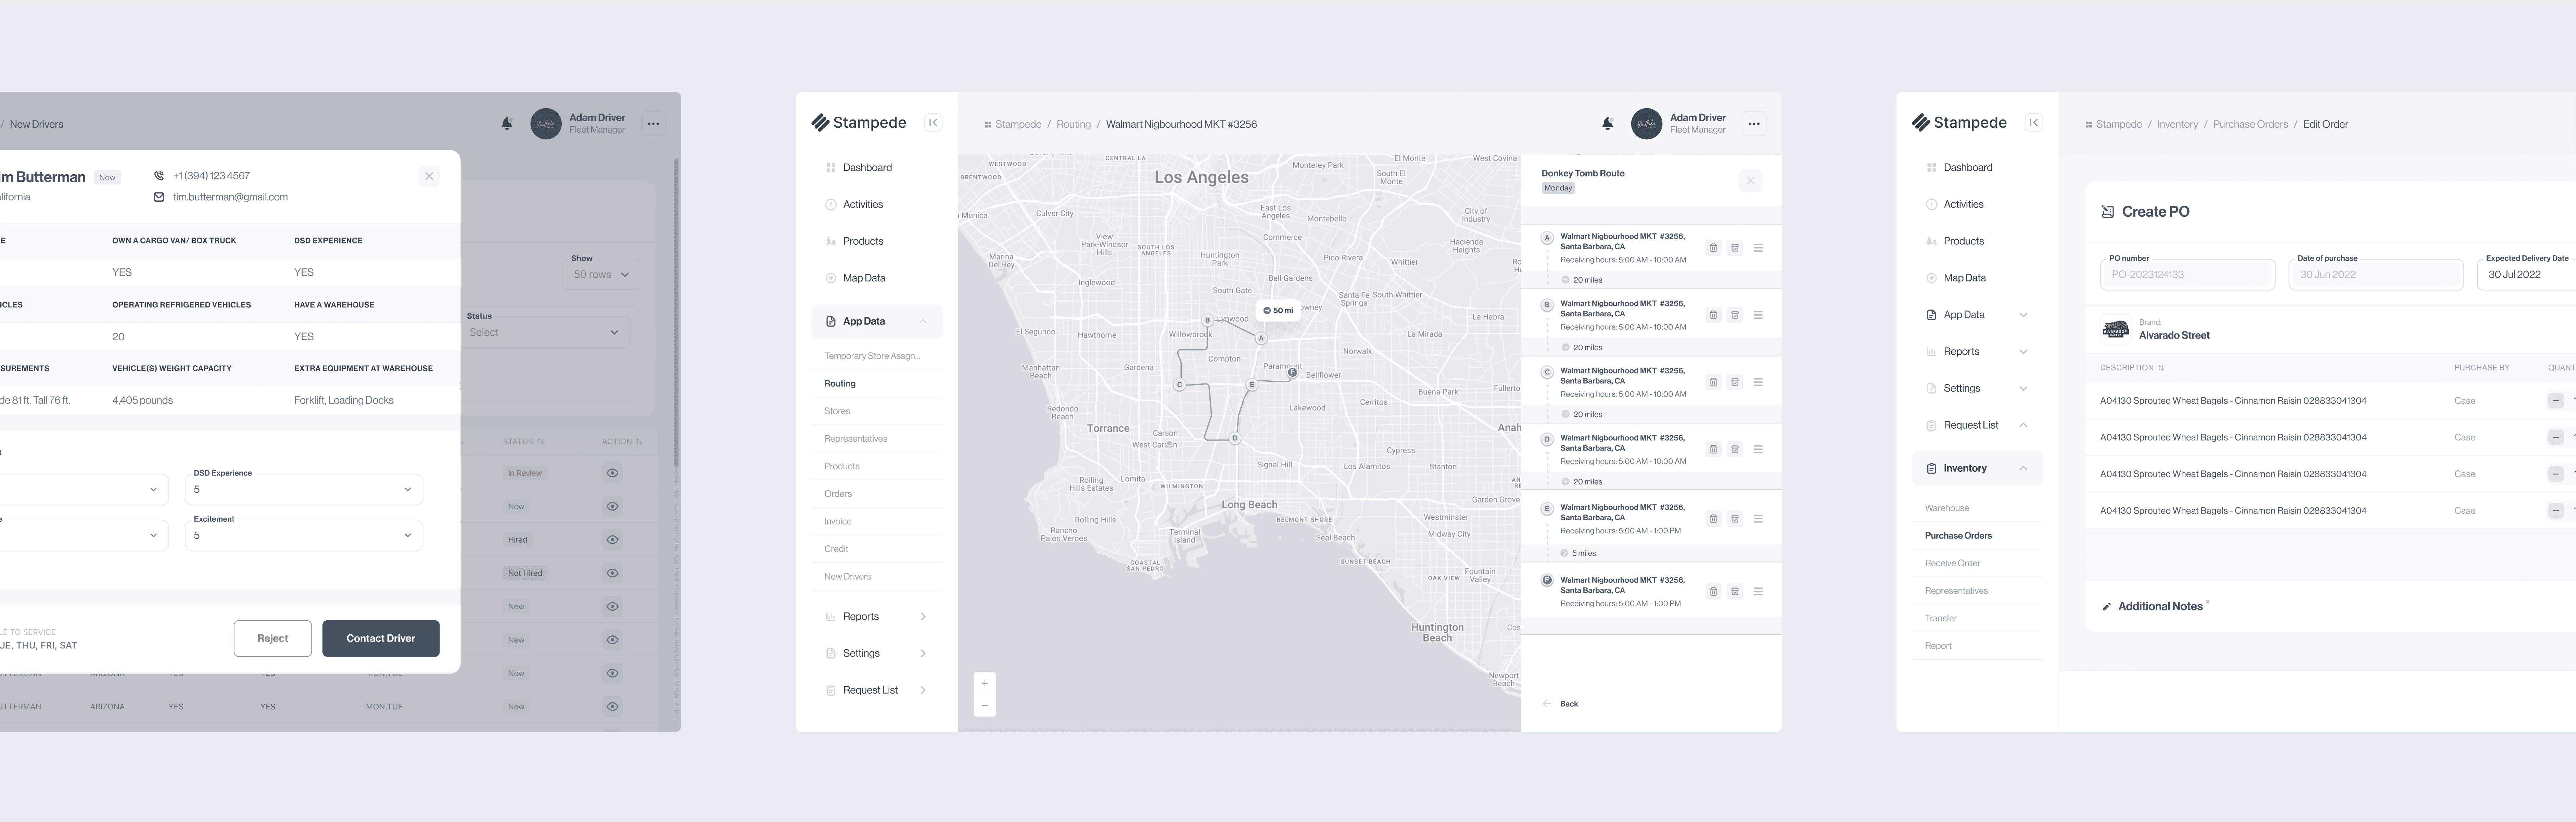Go Back from the Donkey Tomb Route panel
The height and width of the screenshot is (822, 2576).
(x=1561, y=704)
